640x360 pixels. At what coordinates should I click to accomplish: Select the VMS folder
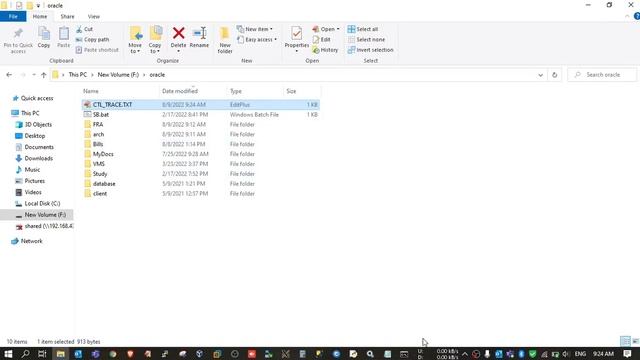click(x=200, y=164)
